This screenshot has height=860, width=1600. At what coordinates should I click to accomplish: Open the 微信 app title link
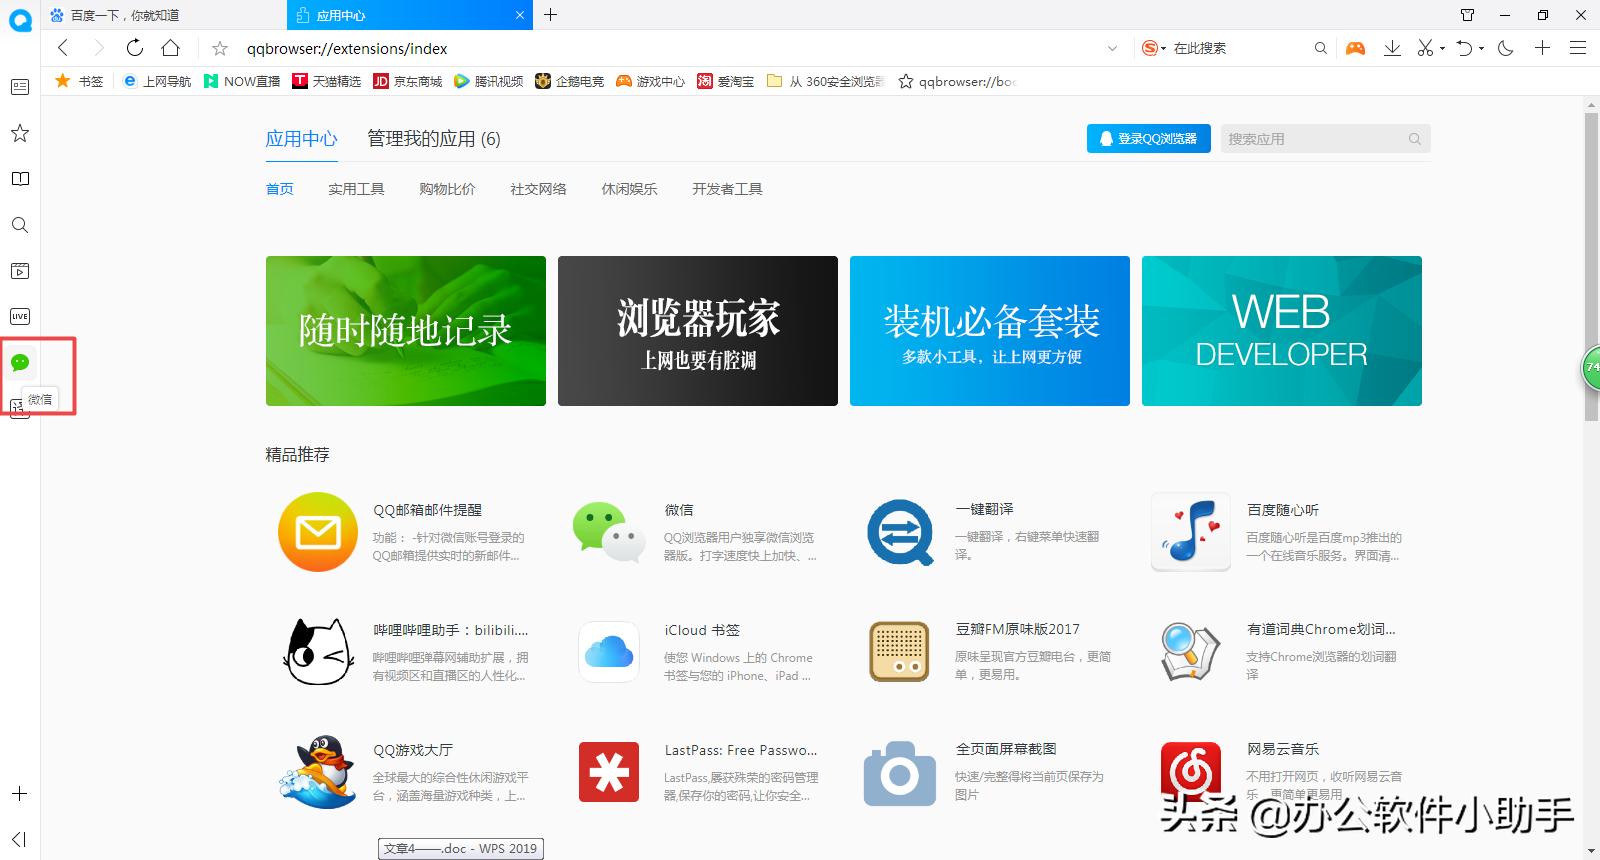coord(679,510)
